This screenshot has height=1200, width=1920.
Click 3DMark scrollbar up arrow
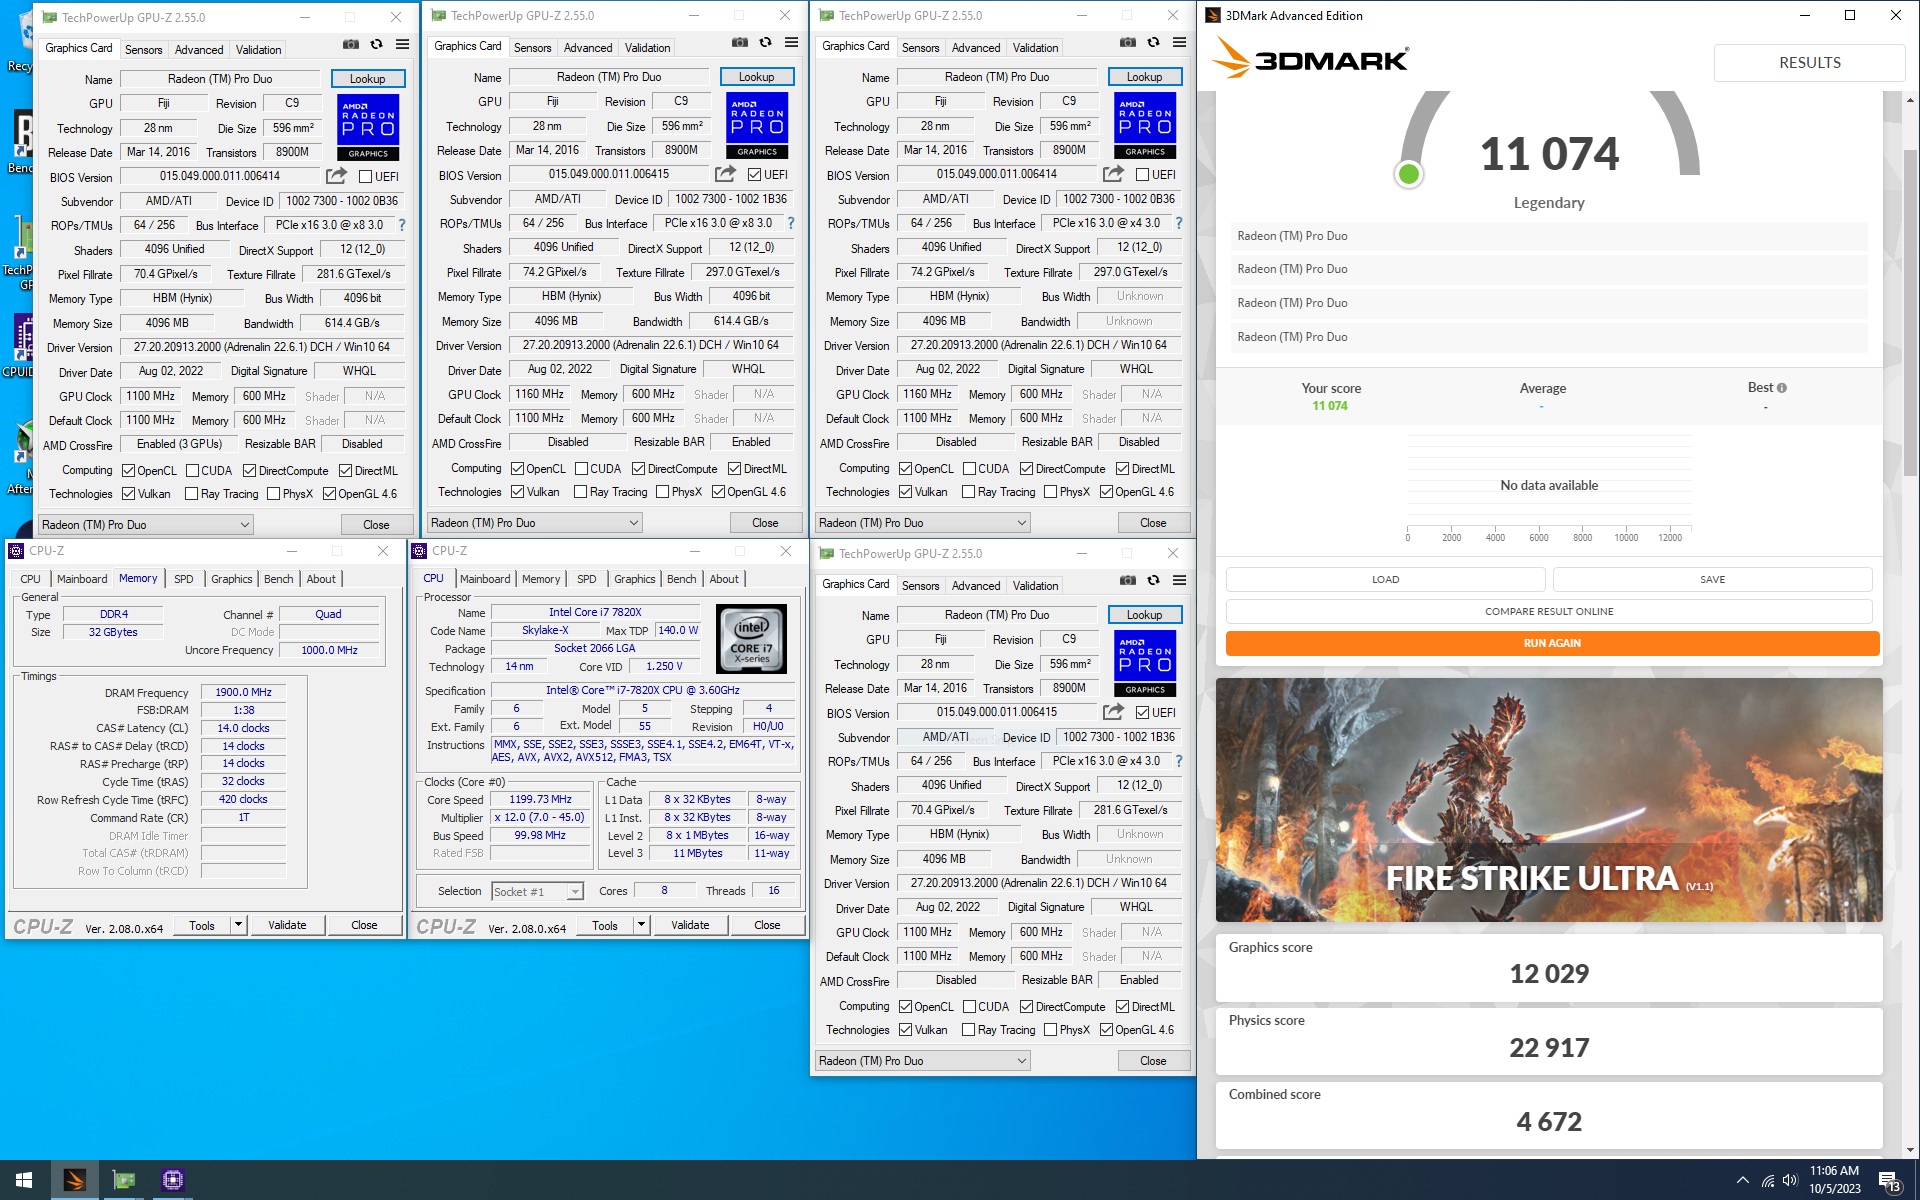(x=1910, y=100)
